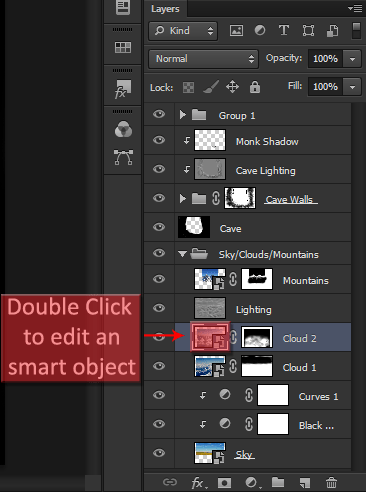Viewport: 366px width, 492px height.
Task: Hide the Group 1 layer group
Action: coord(159,114)
